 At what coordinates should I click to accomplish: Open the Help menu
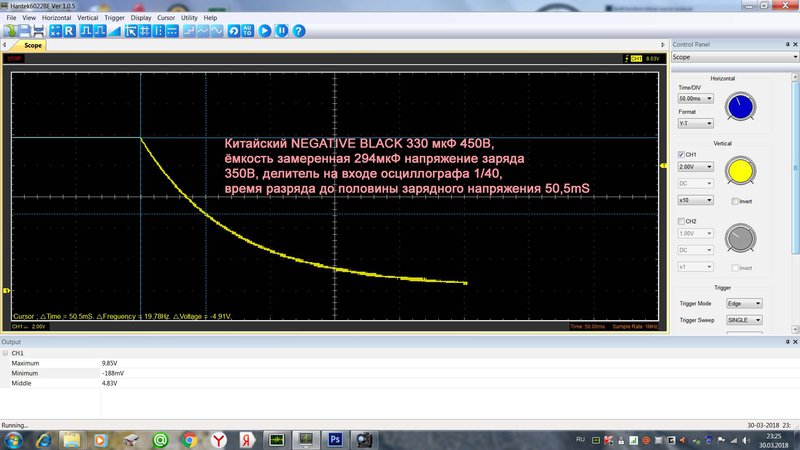[x=210, y=17]
